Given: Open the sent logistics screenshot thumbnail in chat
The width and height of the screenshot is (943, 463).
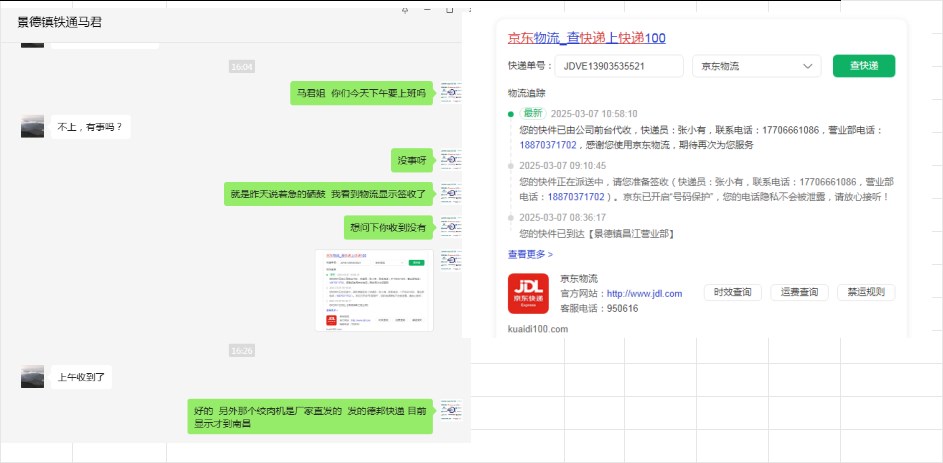Looking at the screenshot, I should [374, 290].
